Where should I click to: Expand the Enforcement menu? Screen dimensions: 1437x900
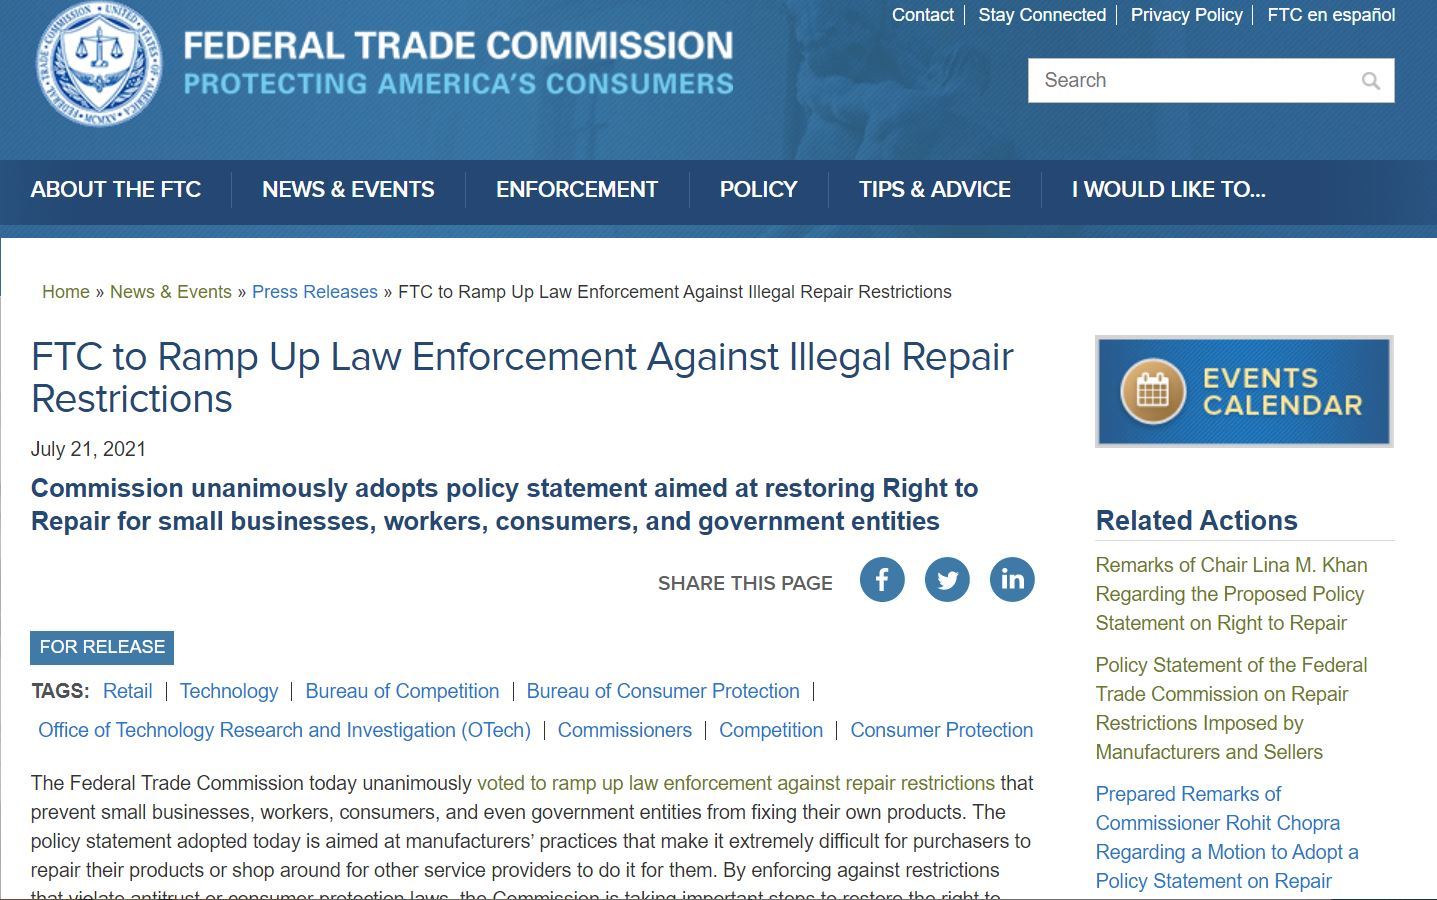576,190
